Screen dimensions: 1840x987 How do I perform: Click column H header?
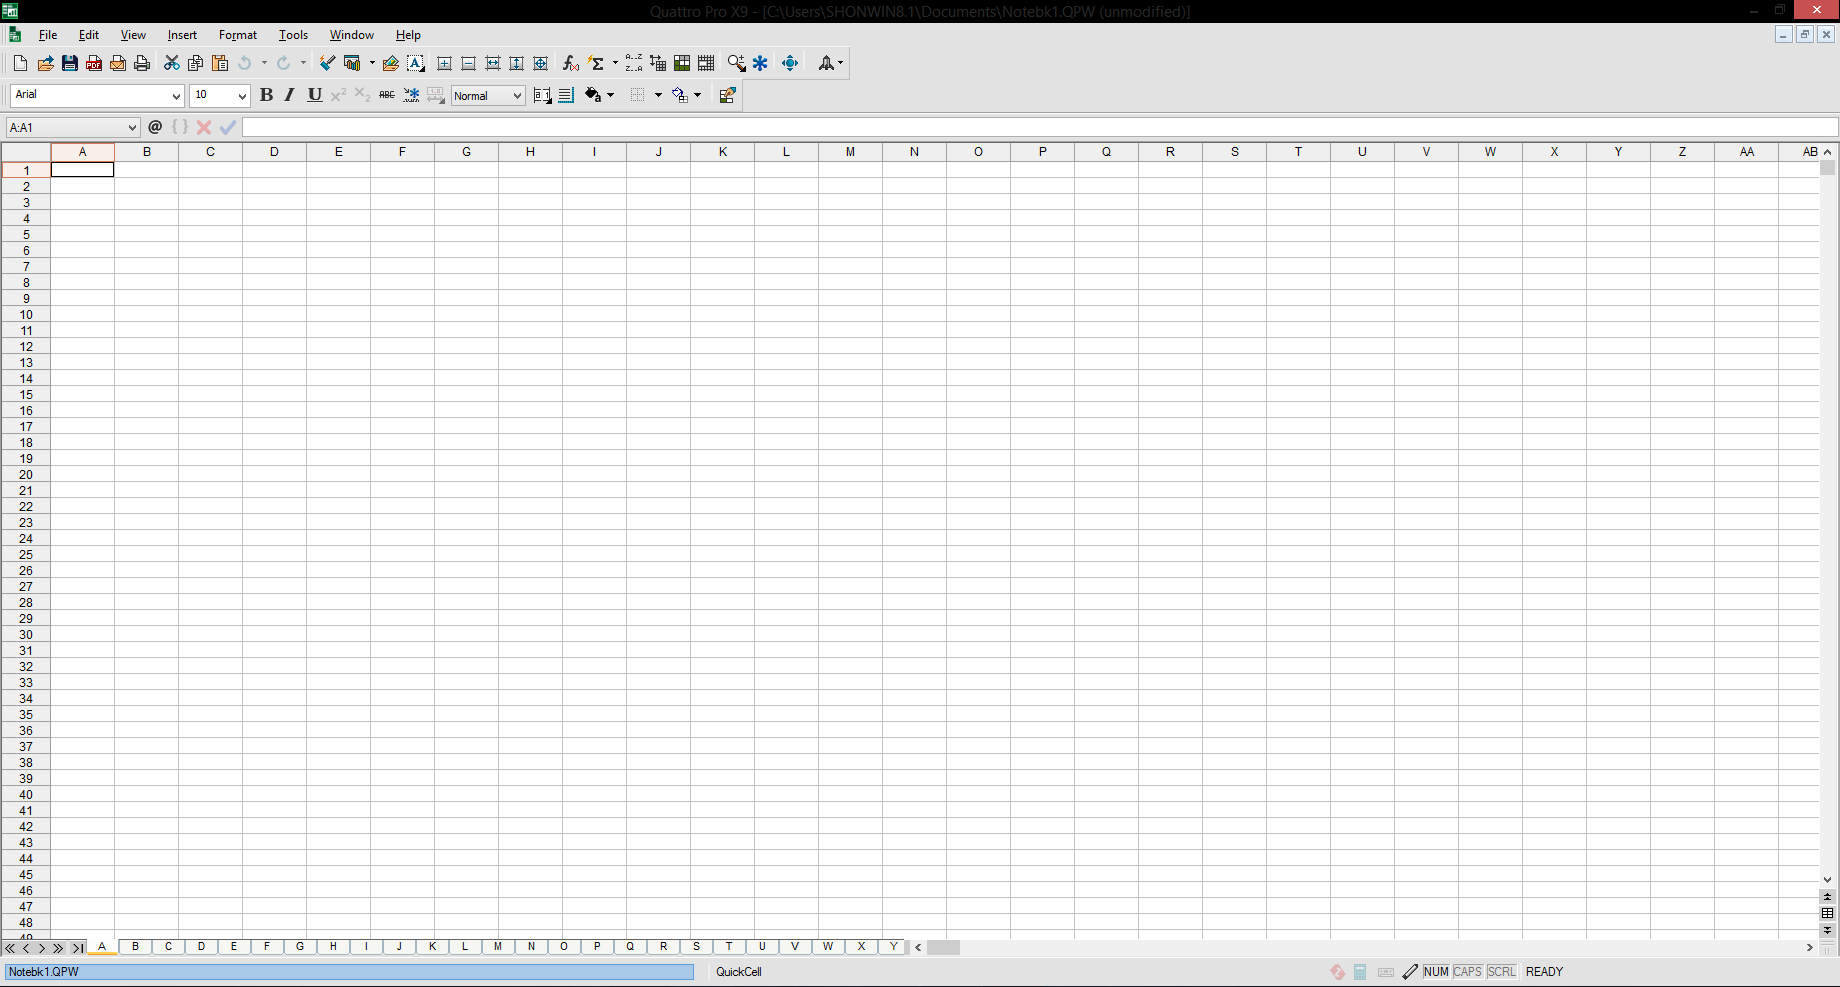coord(530,152)
